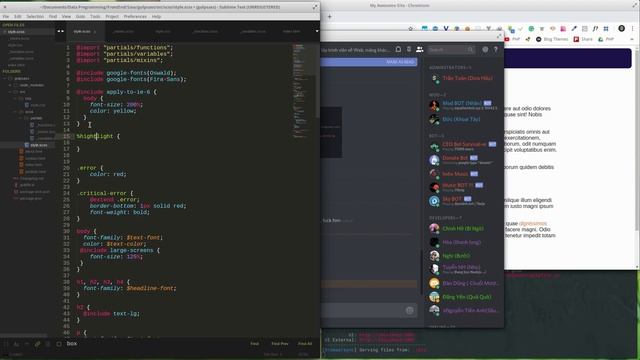
Task: Open the Selection menu
Action: [35, 17]
